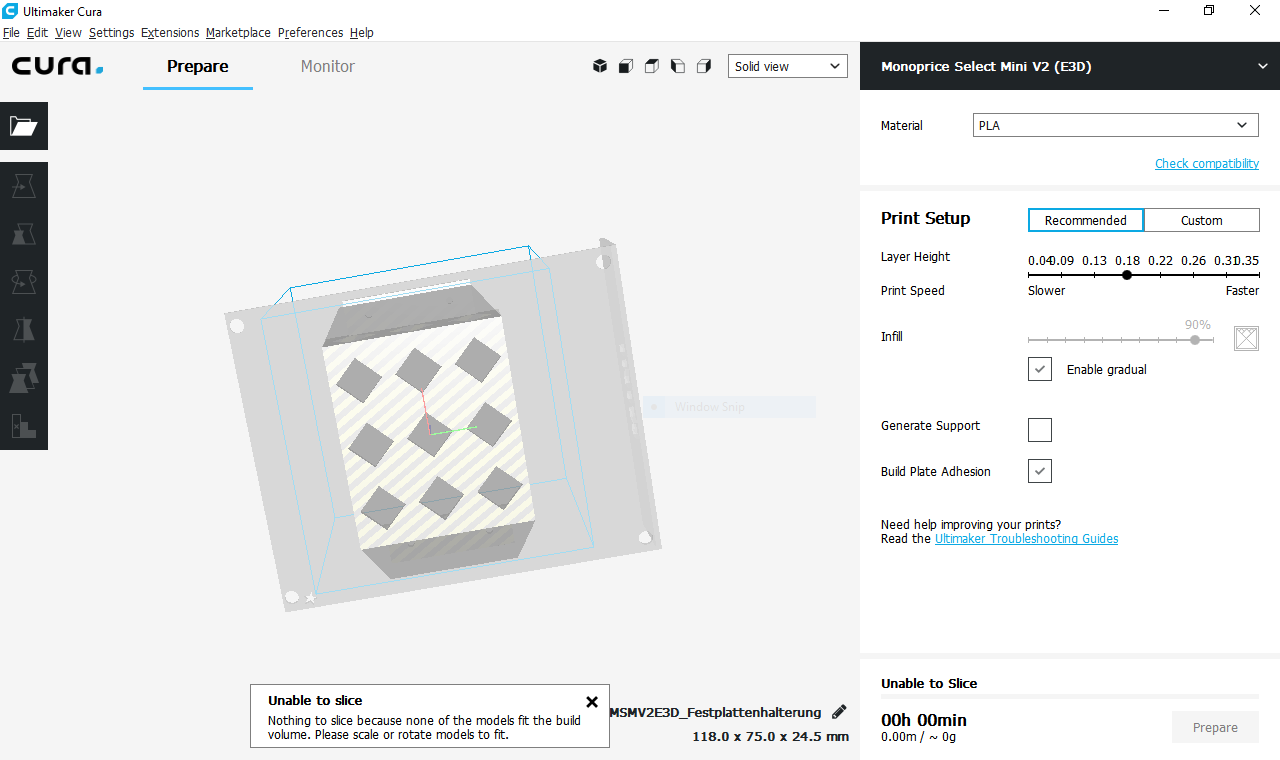1280x760 pixels.
Task: Open the Edit menu
Action: (x=37, y=32)
